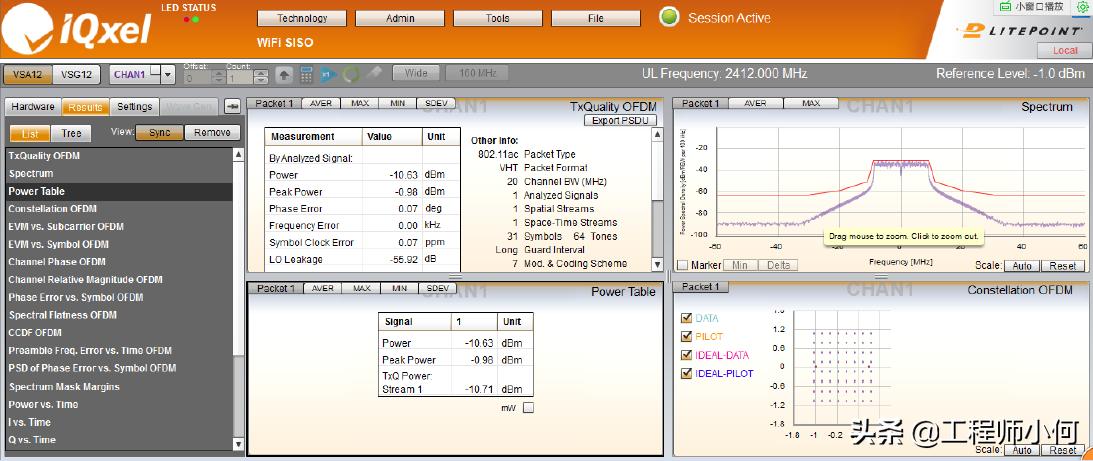
Task: Open the Technology menu
Action: [302, 18]
